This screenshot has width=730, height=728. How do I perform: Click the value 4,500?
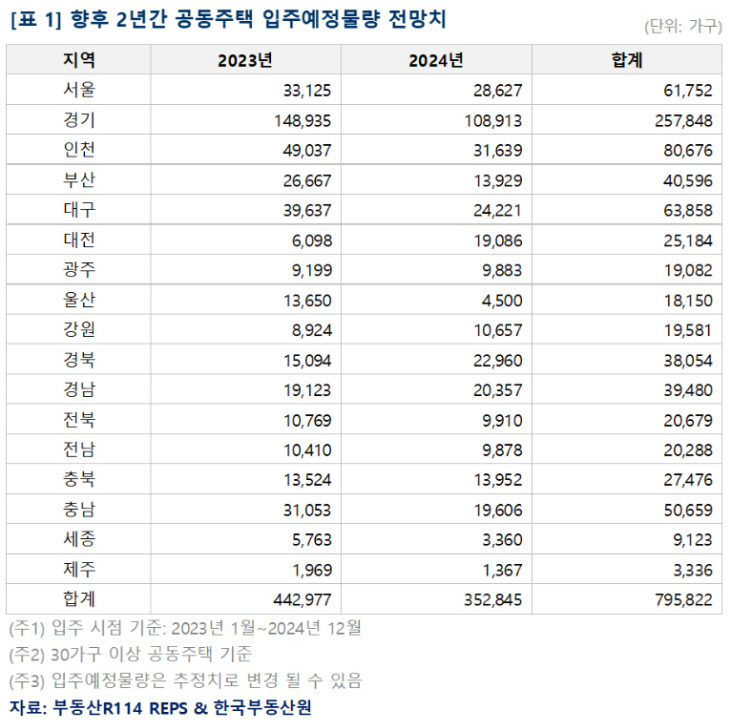coord(502,301)
